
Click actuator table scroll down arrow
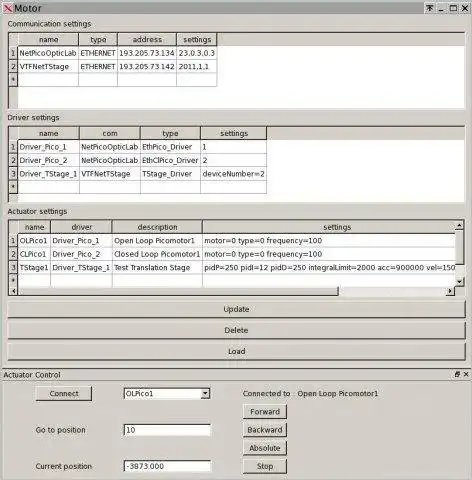[459, 282]
